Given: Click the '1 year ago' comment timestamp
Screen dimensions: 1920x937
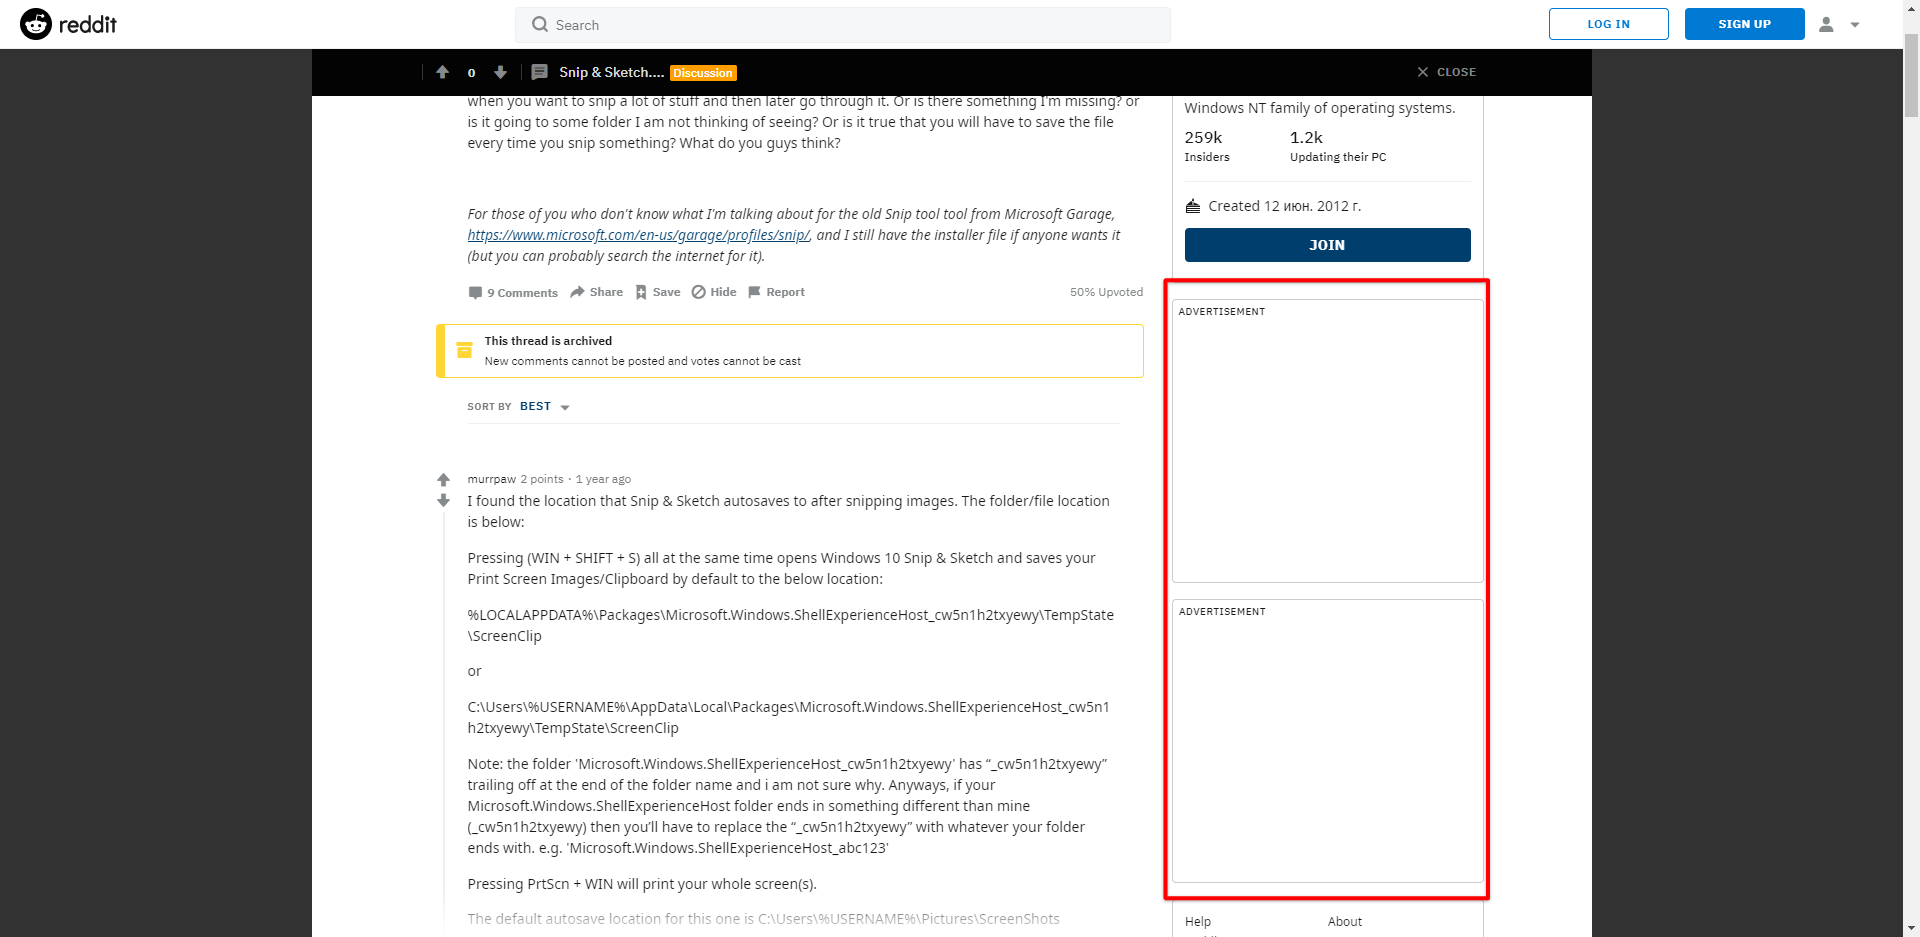Looking at the screenshot, I should pos(603,479).
